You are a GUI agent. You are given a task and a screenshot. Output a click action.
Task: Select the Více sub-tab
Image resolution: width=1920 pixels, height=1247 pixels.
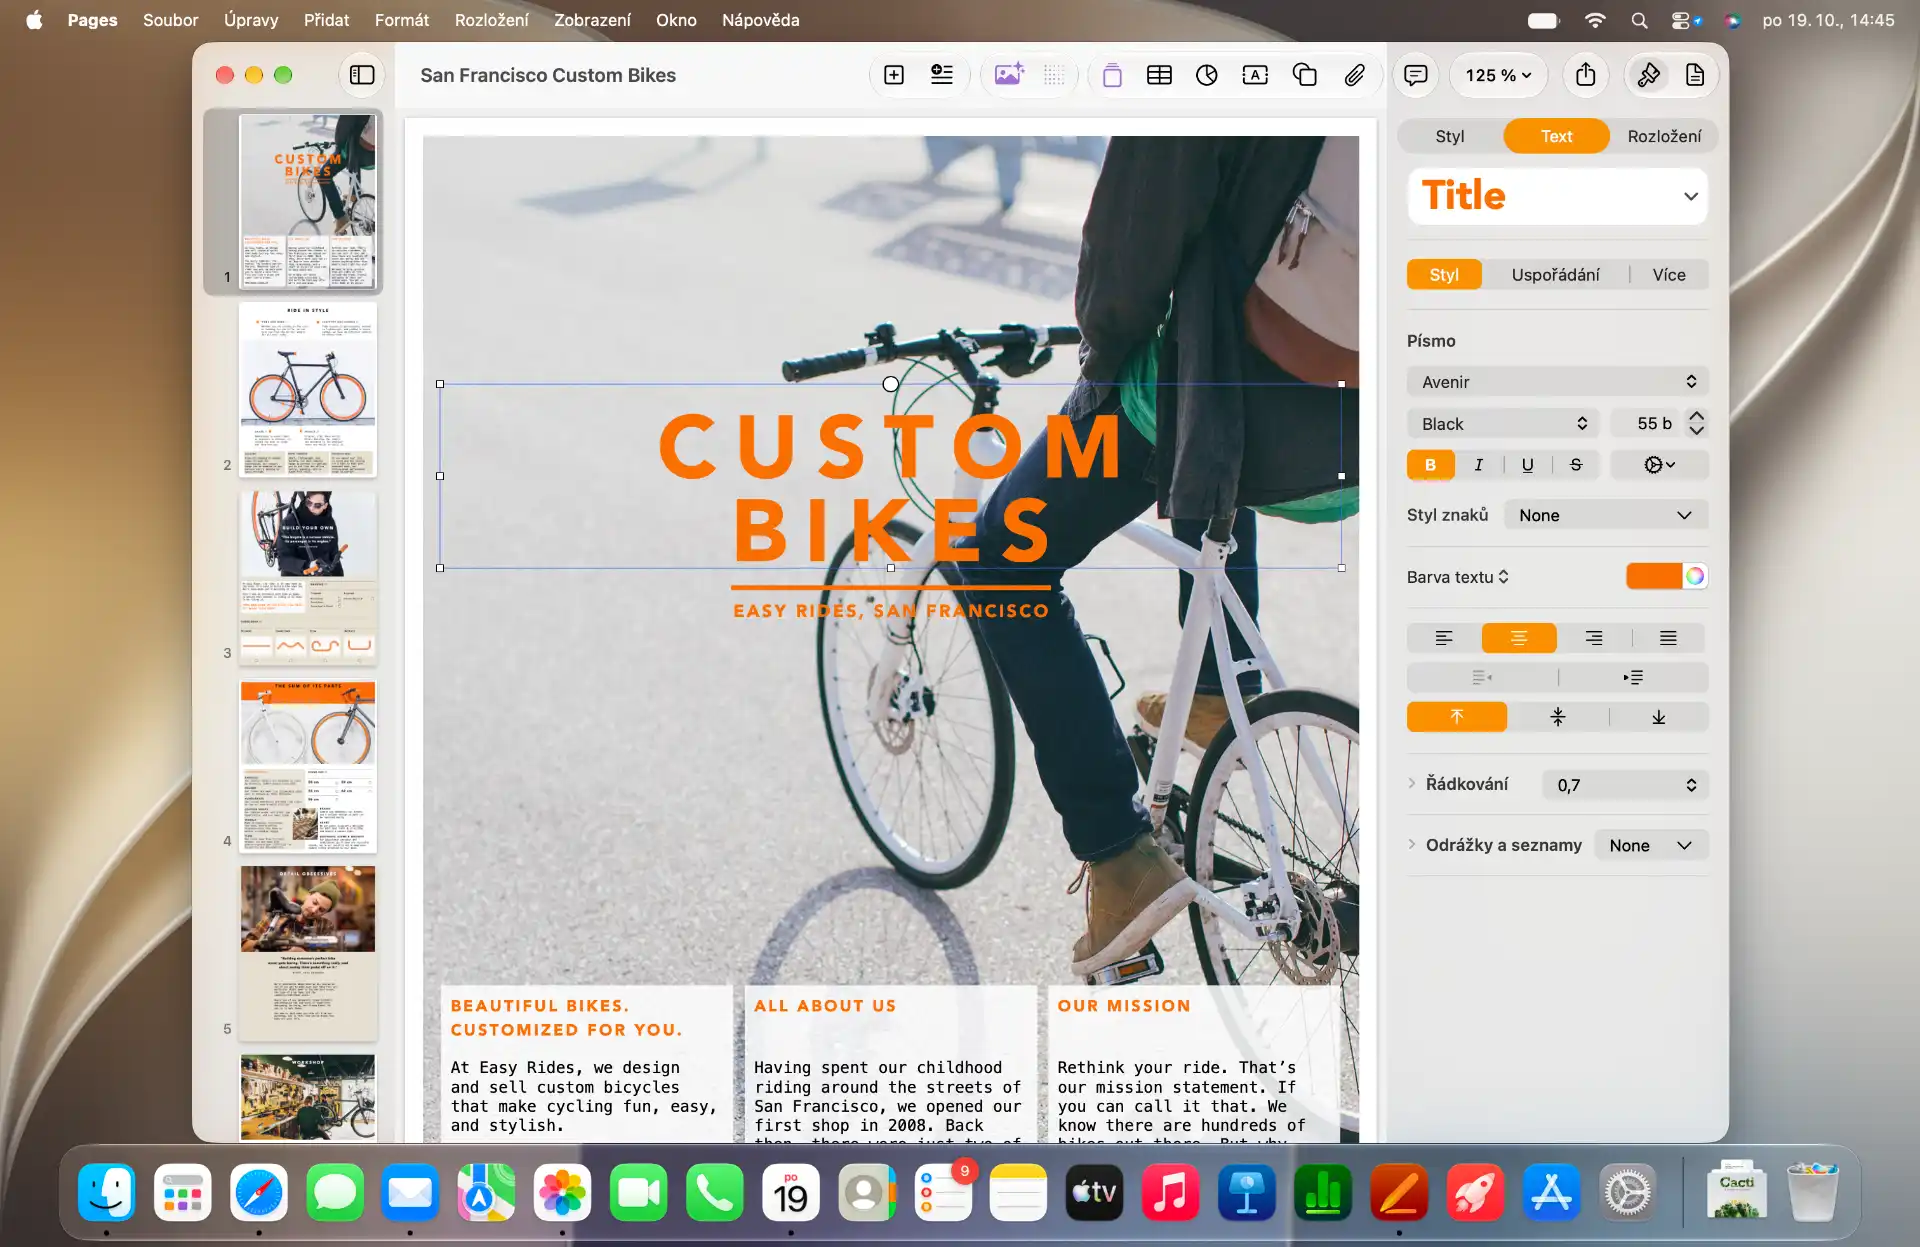pos(1668,275)
